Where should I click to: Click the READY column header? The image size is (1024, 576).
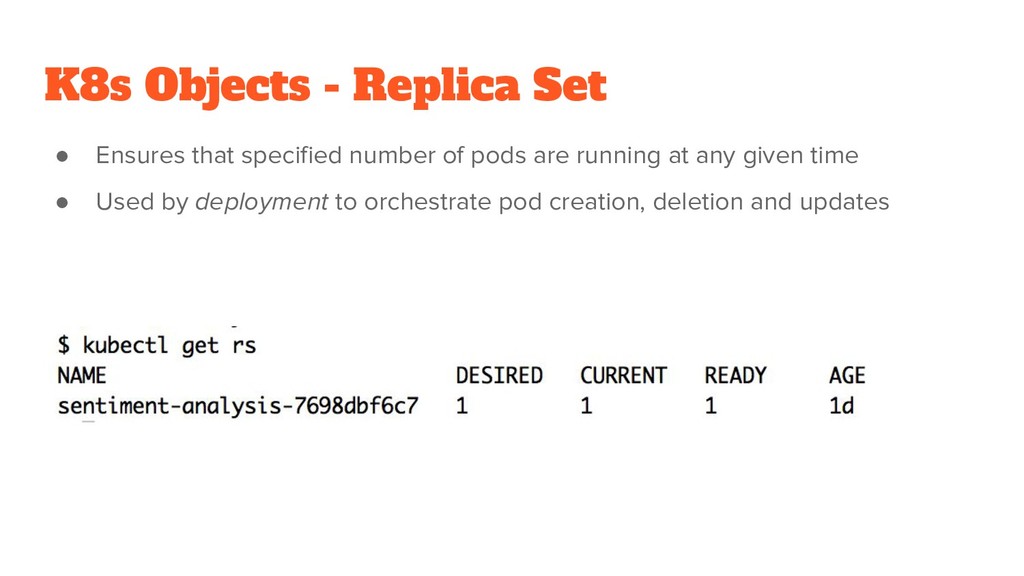735,376
